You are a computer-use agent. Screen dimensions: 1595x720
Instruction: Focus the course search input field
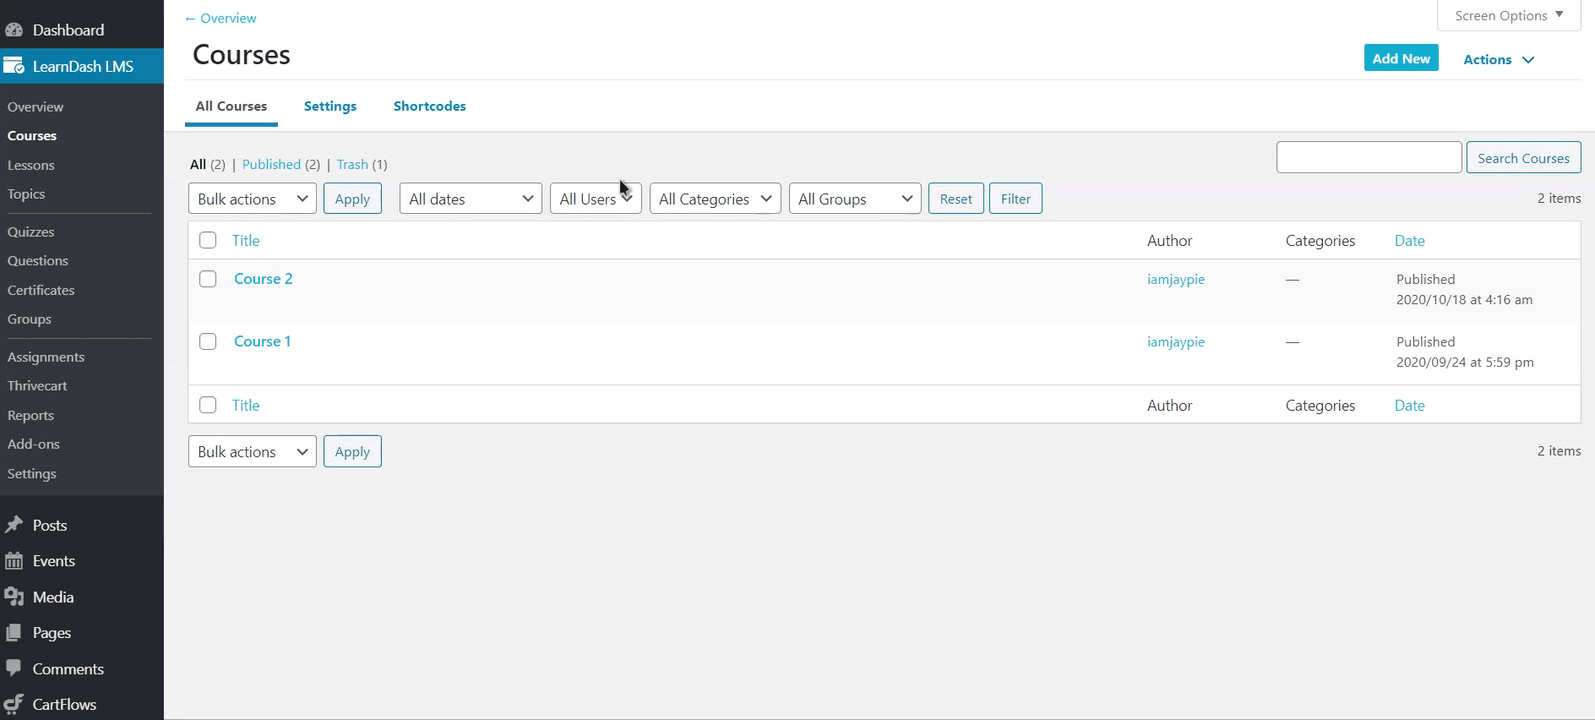[x=1369, y=158]
